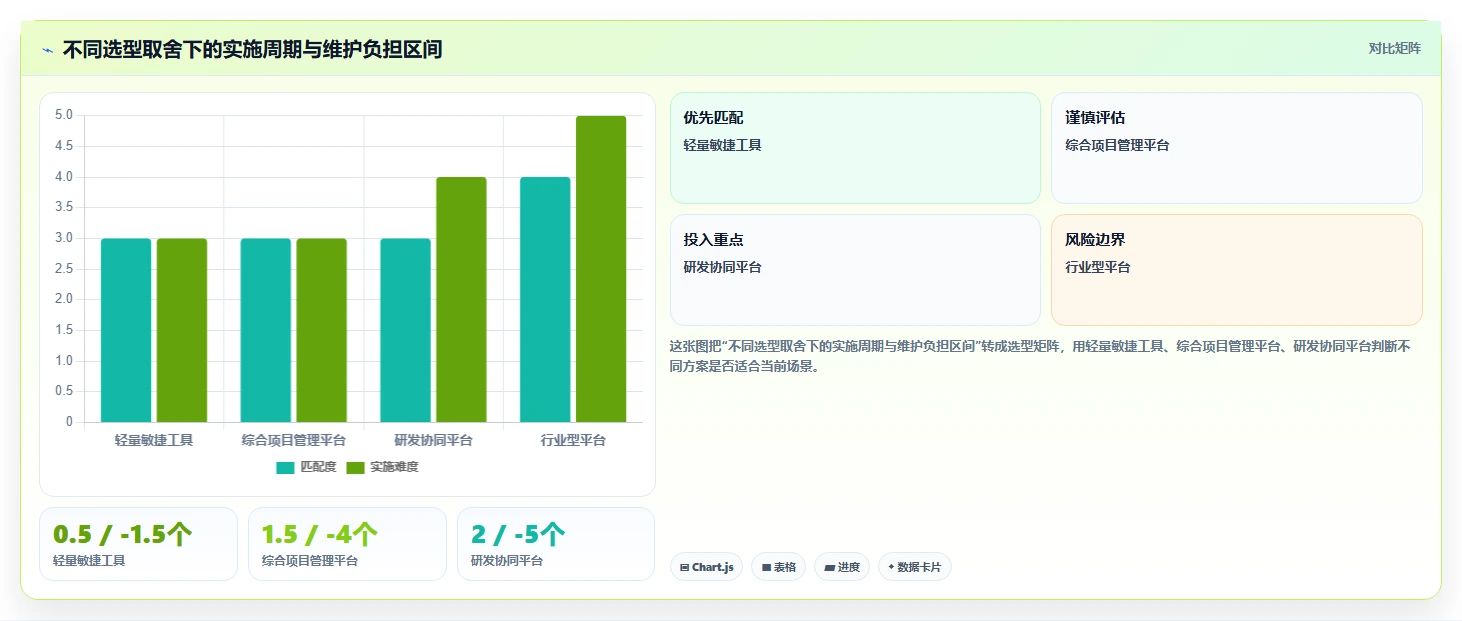
Task: Click the 1.5 / -4个 stat card
Action: pyautogui.click(x=347, y=544)
